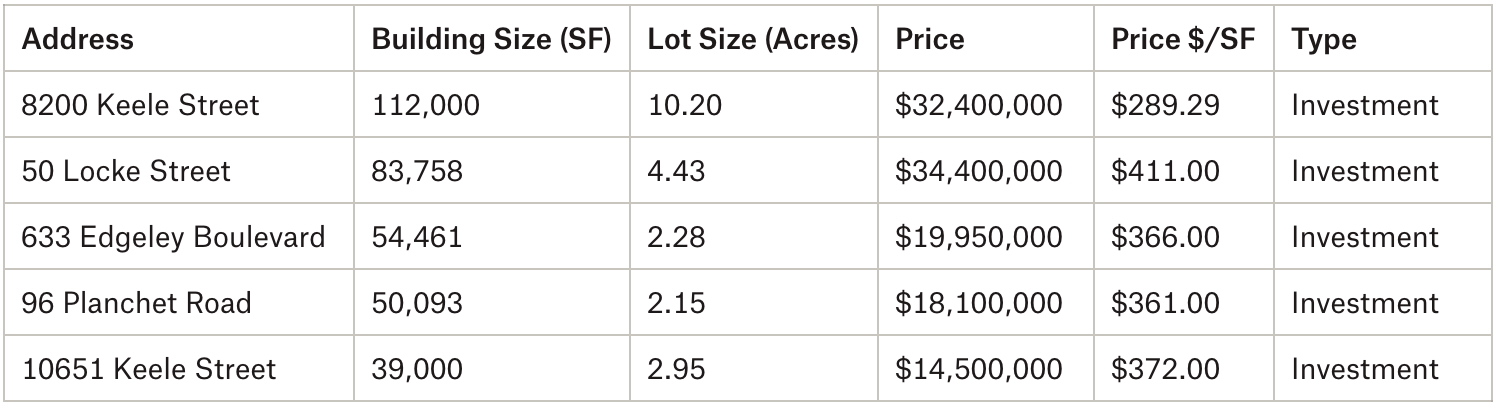Select the 96 Planchet Road cell

tap(136, 303)
